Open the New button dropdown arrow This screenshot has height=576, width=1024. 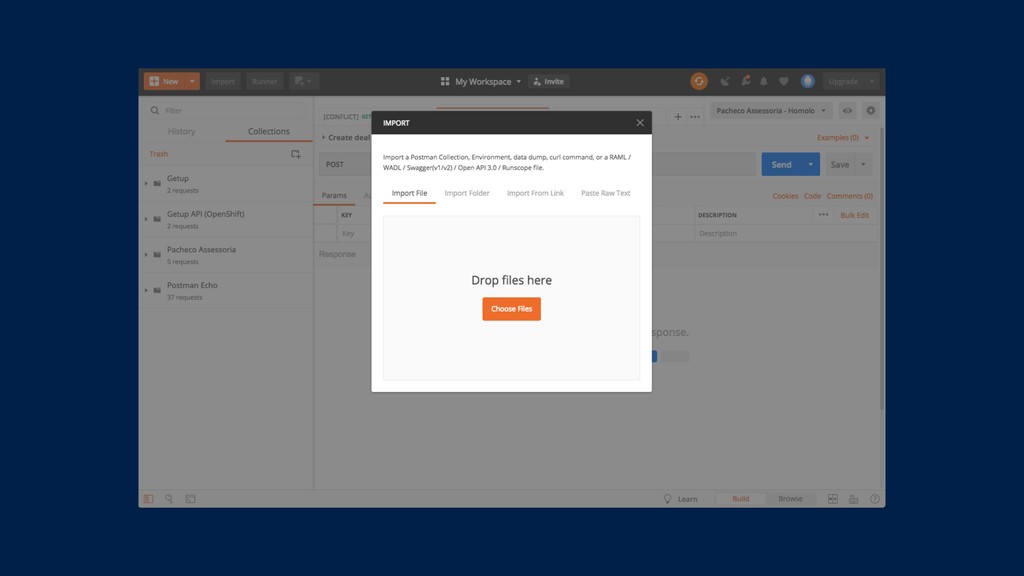coord(192,82)
